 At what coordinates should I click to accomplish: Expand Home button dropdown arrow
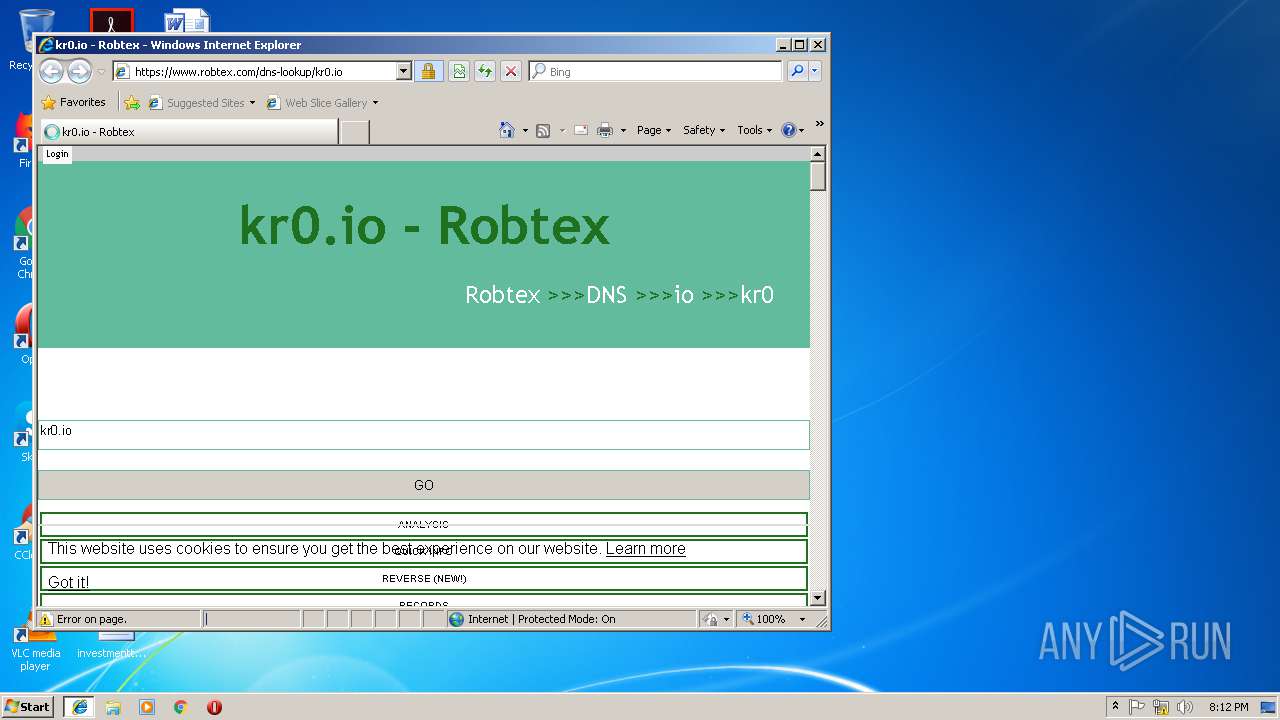[x=525, y=130]
